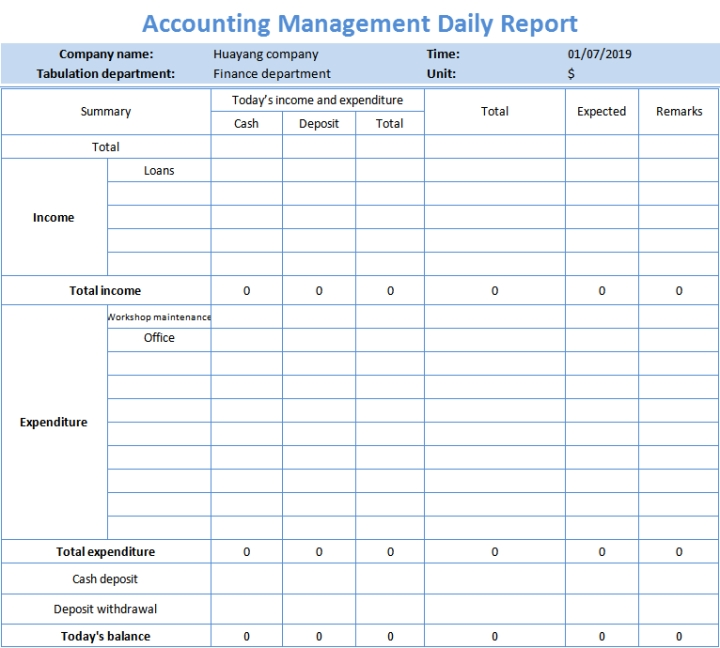Image resolution: width=720 pixels, height=648 pixels.
Task: Select the Deposit withdrawal row label
Action: click(105, 609)
